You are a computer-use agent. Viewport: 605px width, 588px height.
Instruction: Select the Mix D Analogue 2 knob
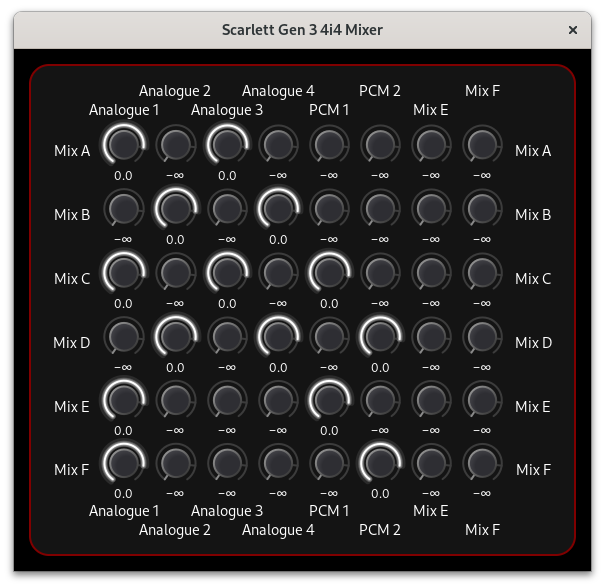tap(175, 337)
